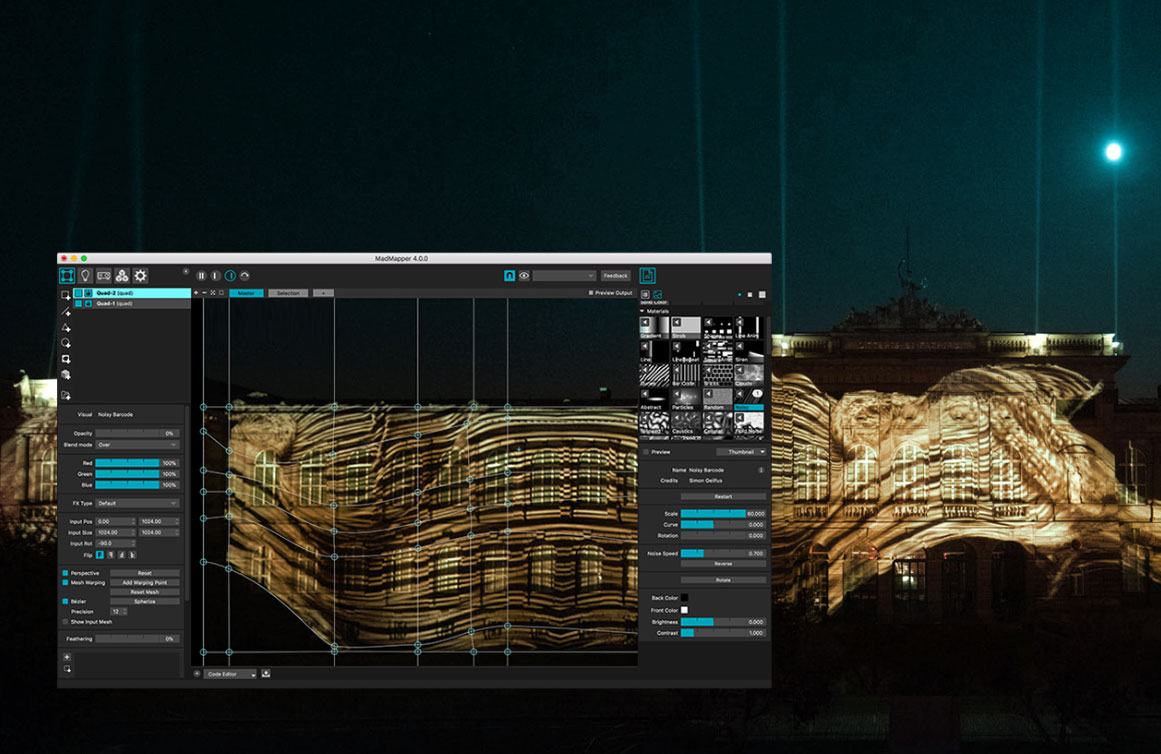Open the Lights bulb icon tab
The width and height of the screenshot is (1161, 754).
click(x=85, y=276)
